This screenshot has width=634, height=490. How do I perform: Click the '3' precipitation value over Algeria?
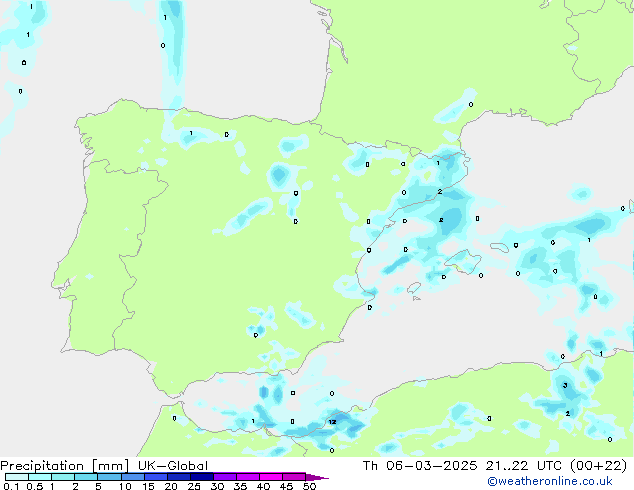tap(565, 385)
